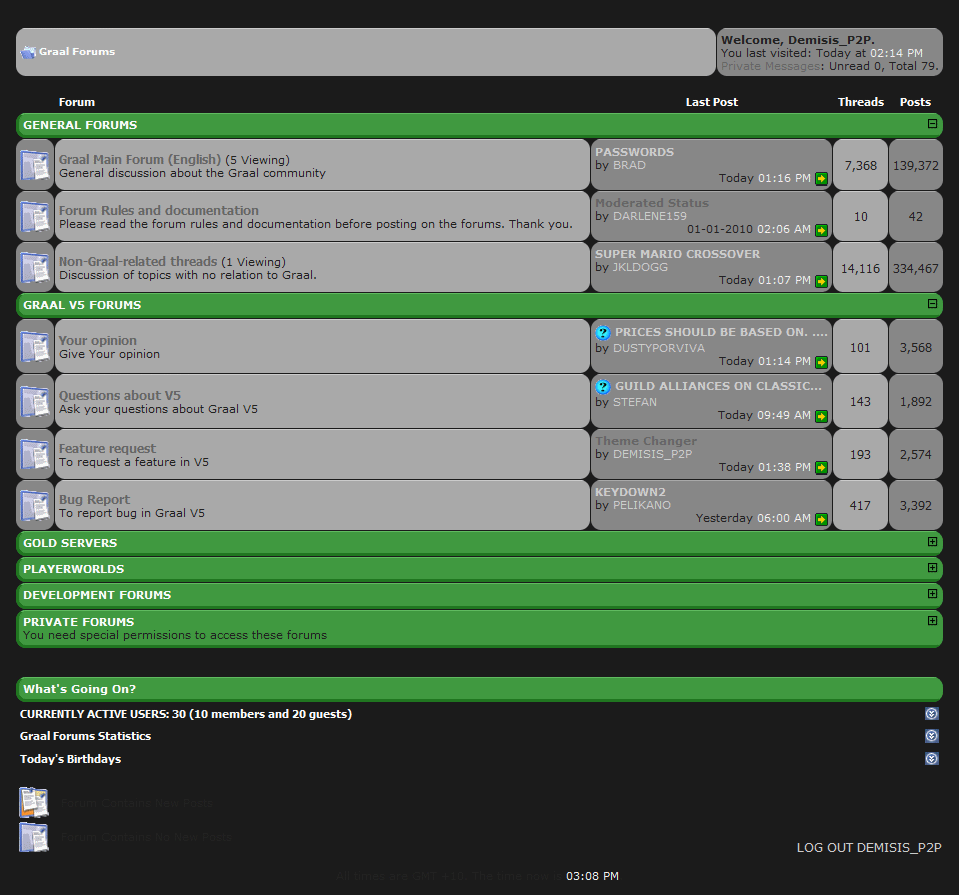Click question icon beside PRICES SHOULD BE BASED ON
Screen dimensions: 959x895
coord(603,333)
